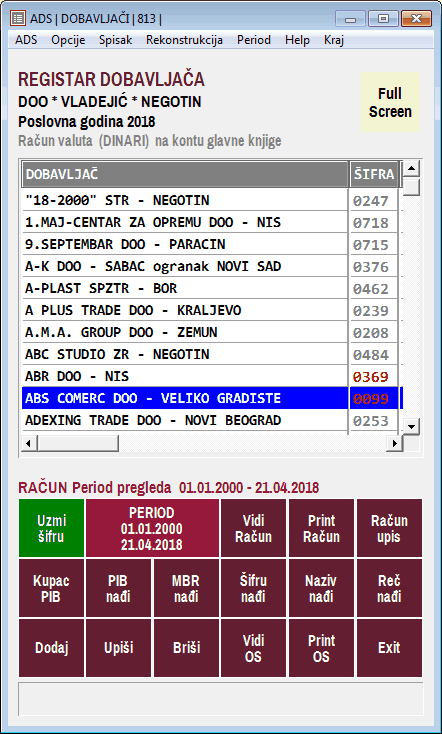Viewport: 442px width, 734px height.
Task: Open the Help menu
Action: tap(297, 40)
